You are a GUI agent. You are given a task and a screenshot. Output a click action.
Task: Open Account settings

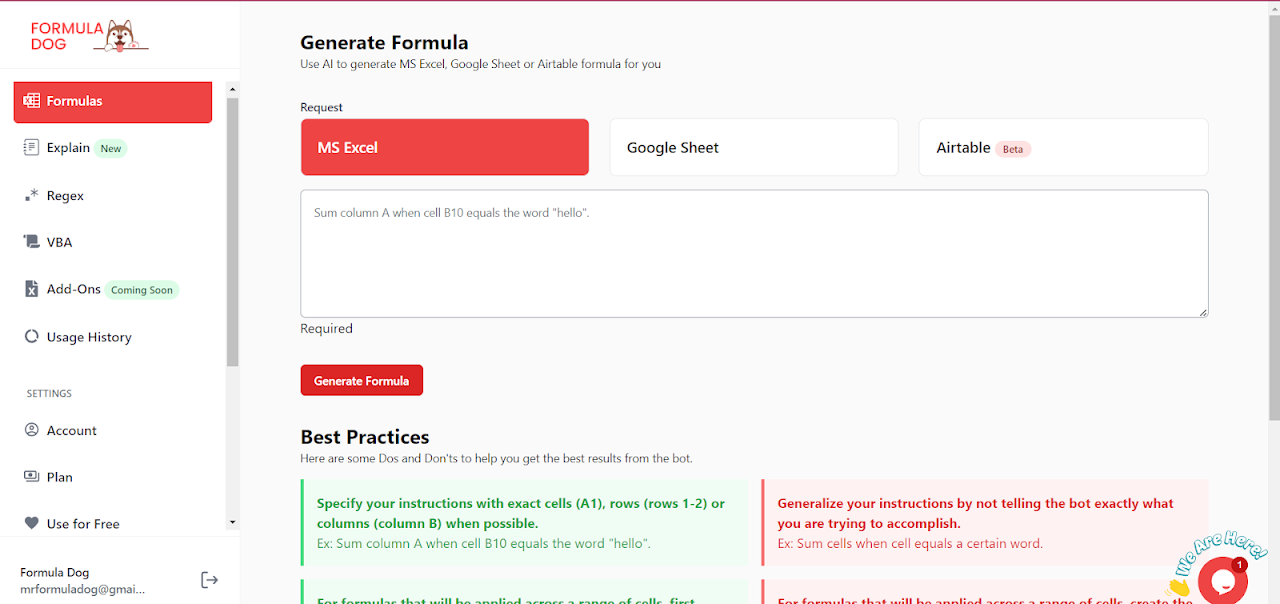(x=113, y=430)
